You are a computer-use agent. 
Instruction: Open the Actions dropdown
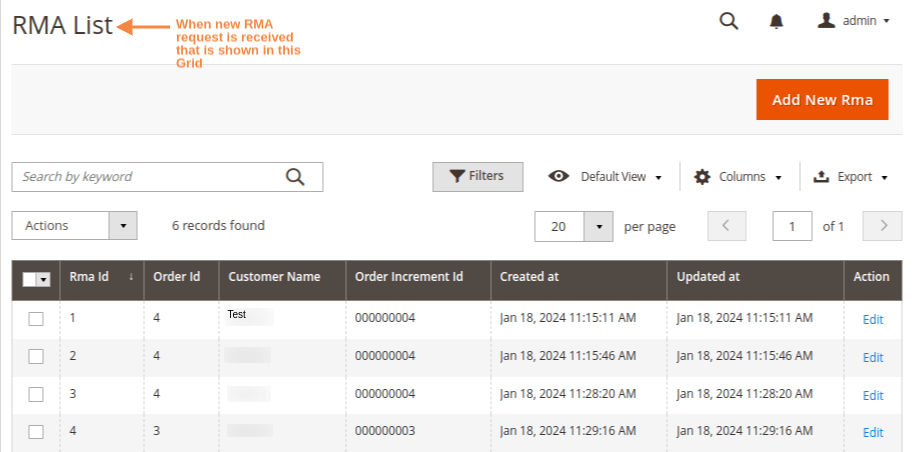[x=74, y=226]
